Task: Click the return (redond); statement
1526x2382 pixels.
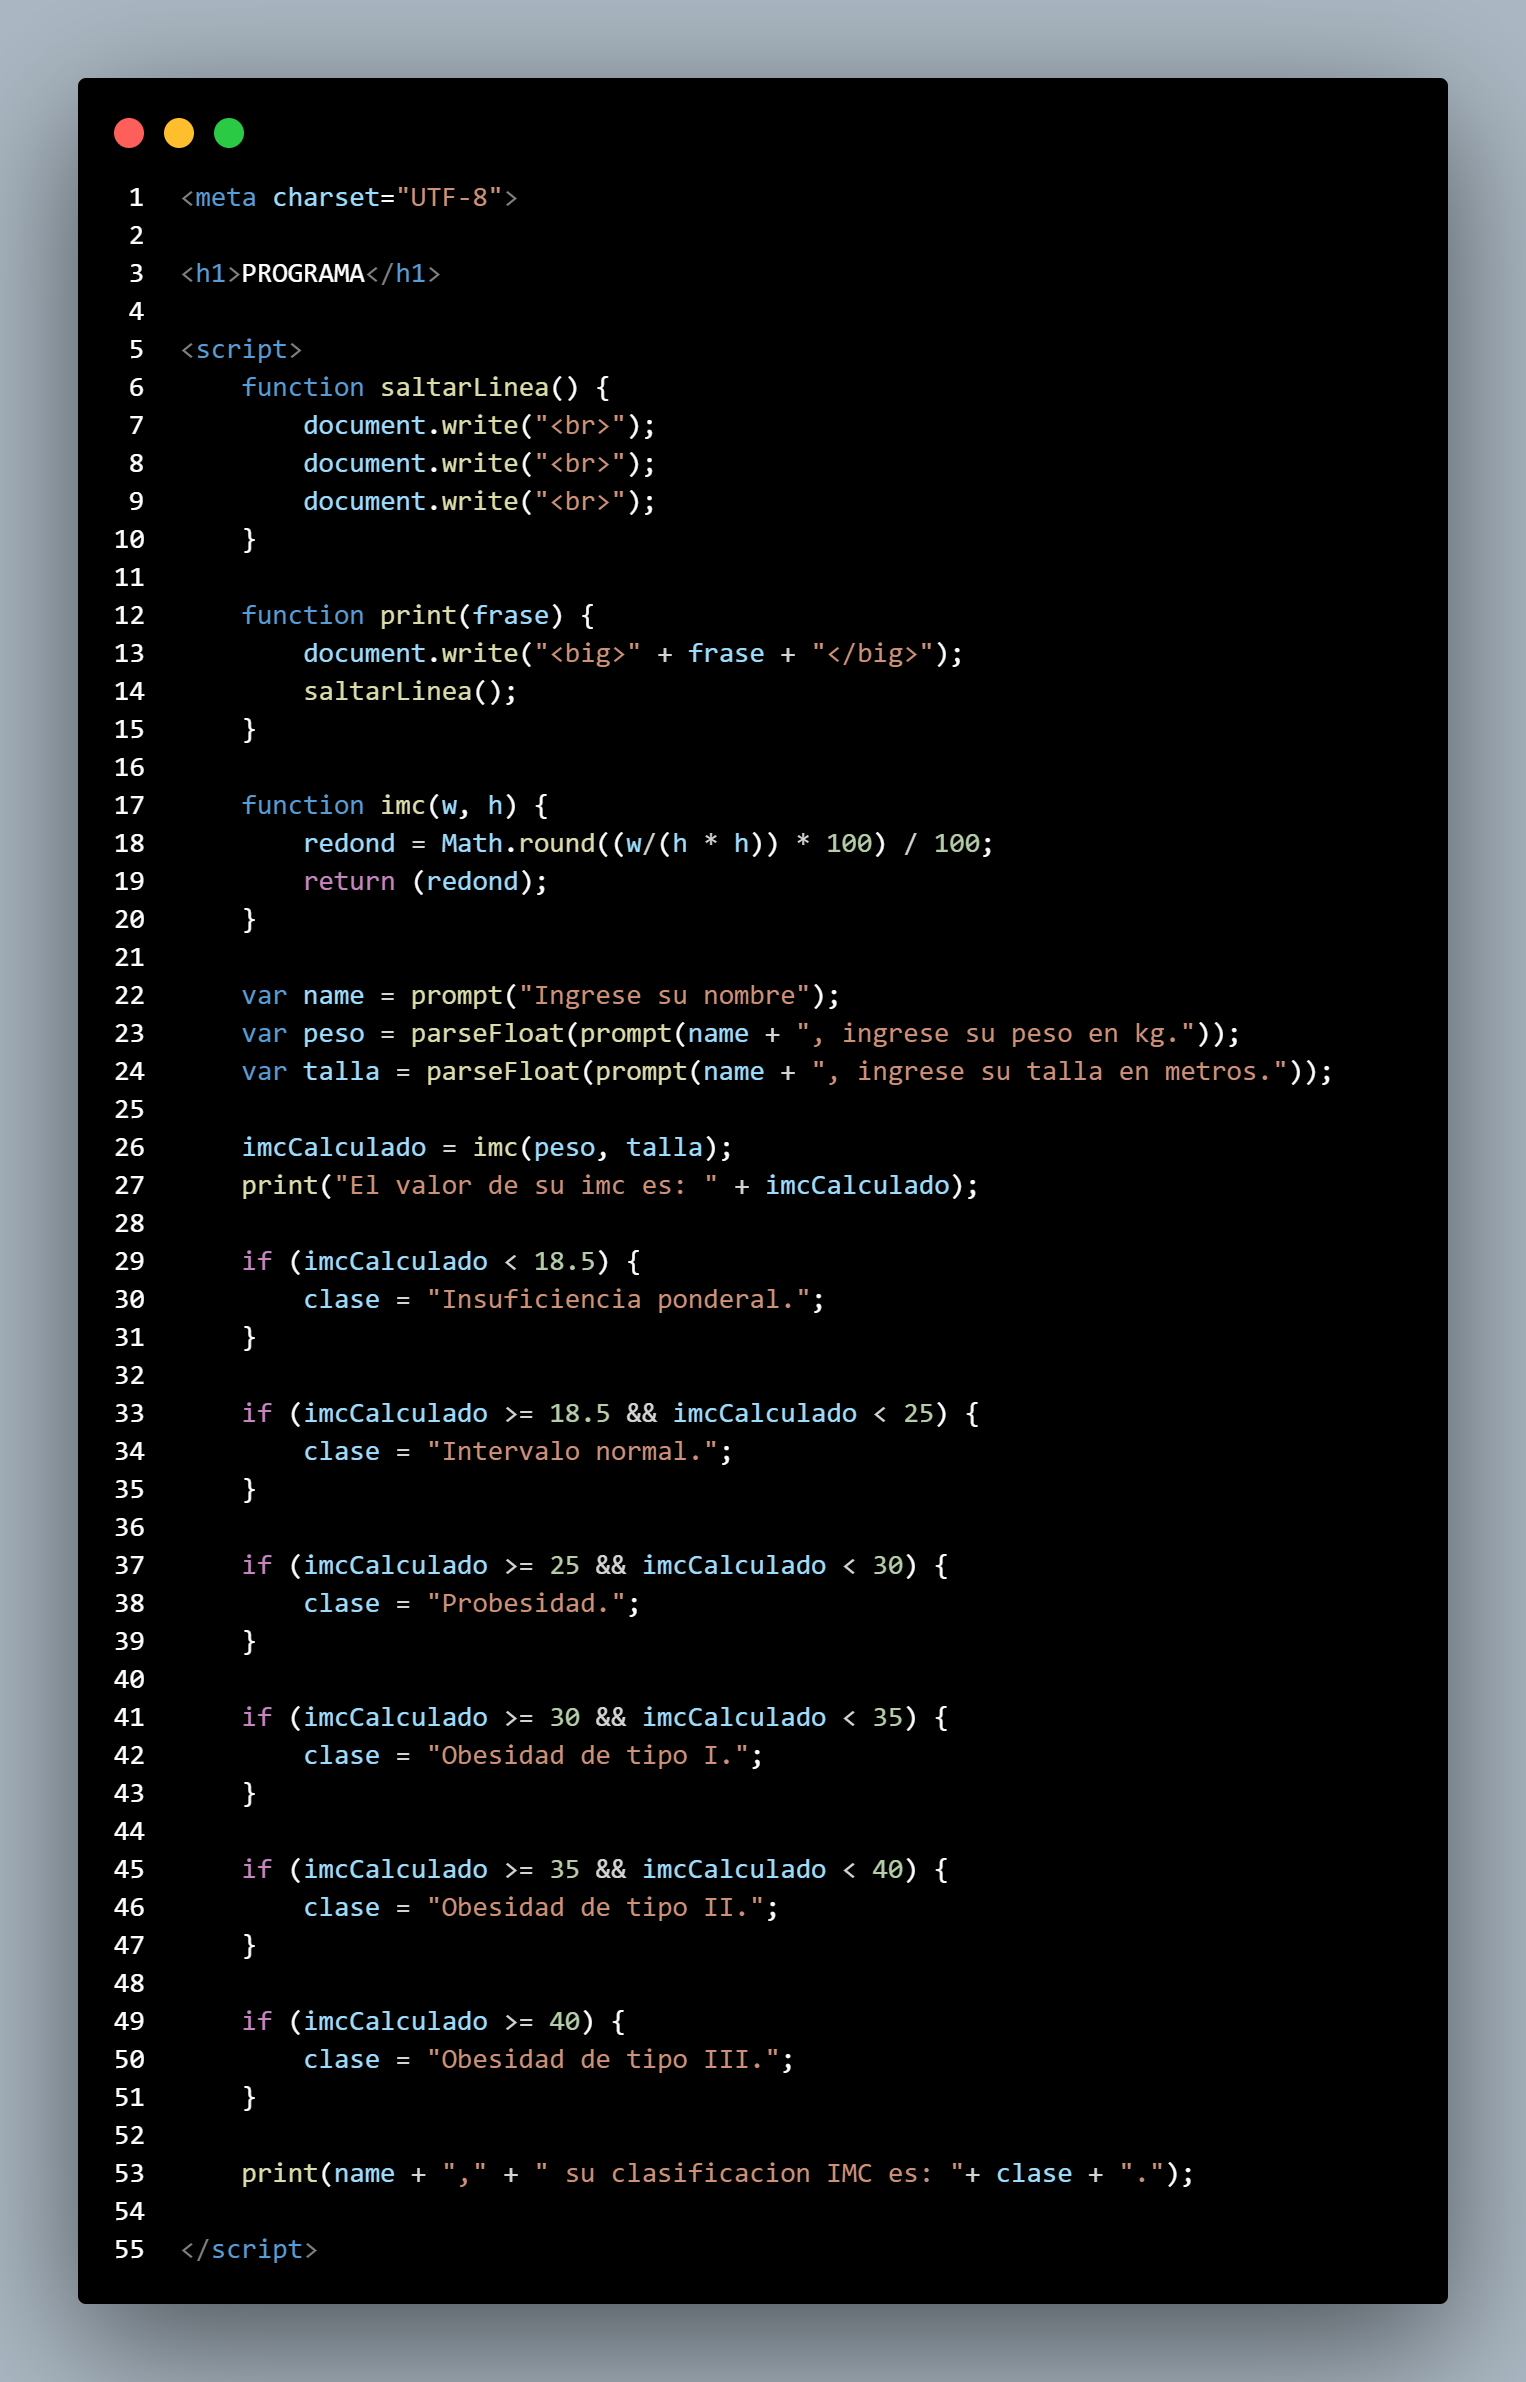Action: tap(426, 882)
